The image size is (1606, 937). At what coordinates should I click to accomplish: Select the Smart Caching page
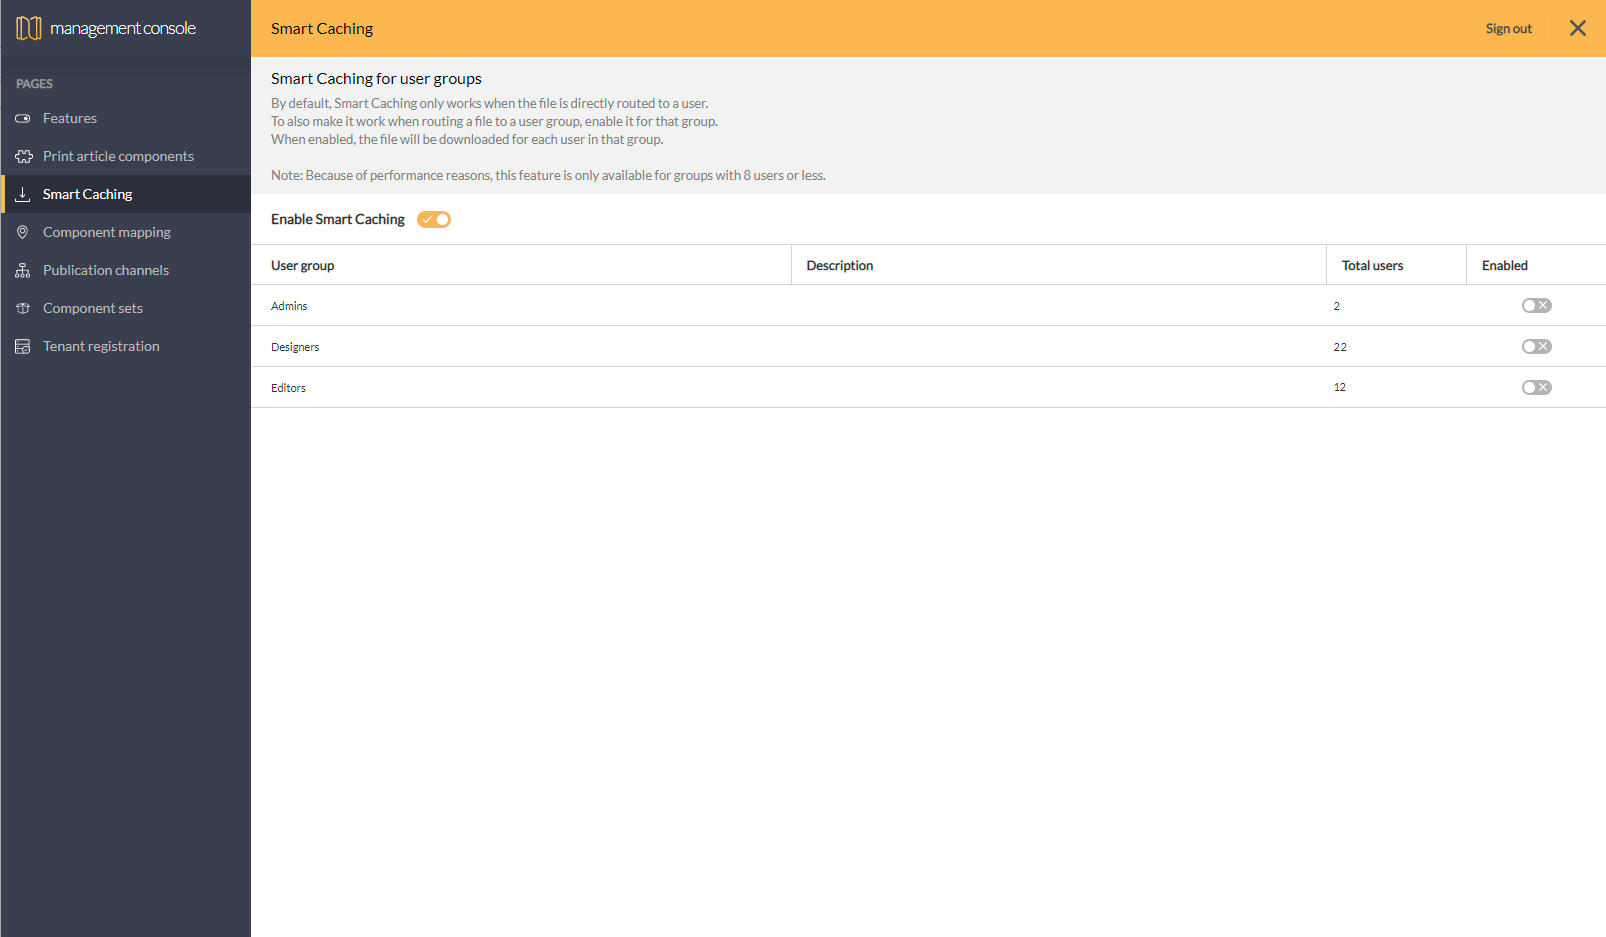(x=126, y=194)
